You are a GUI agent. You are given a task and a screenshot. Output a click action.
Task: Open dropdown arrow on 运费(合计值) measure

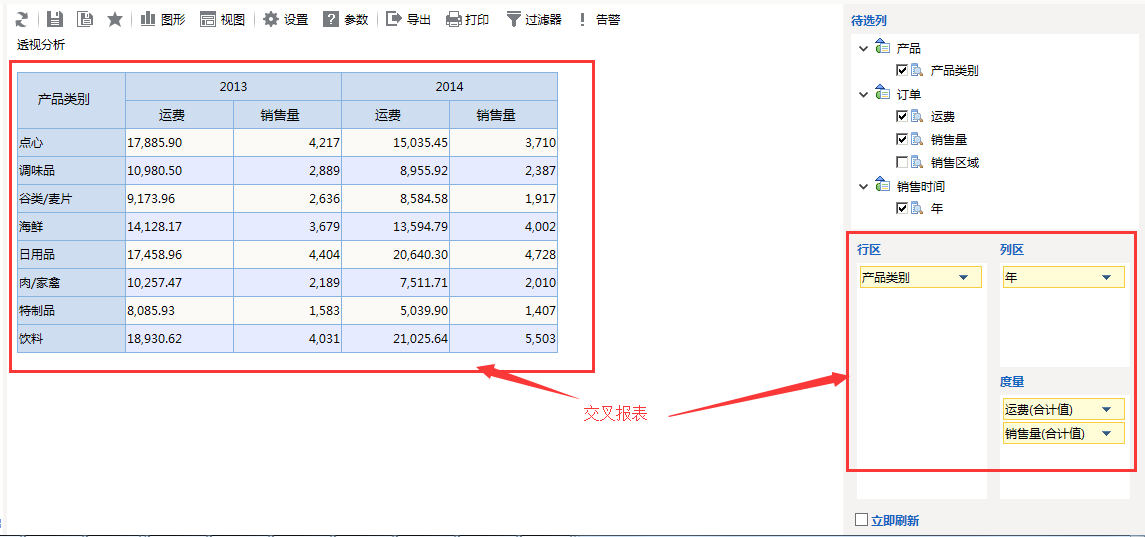click(x=1106, y=409)
